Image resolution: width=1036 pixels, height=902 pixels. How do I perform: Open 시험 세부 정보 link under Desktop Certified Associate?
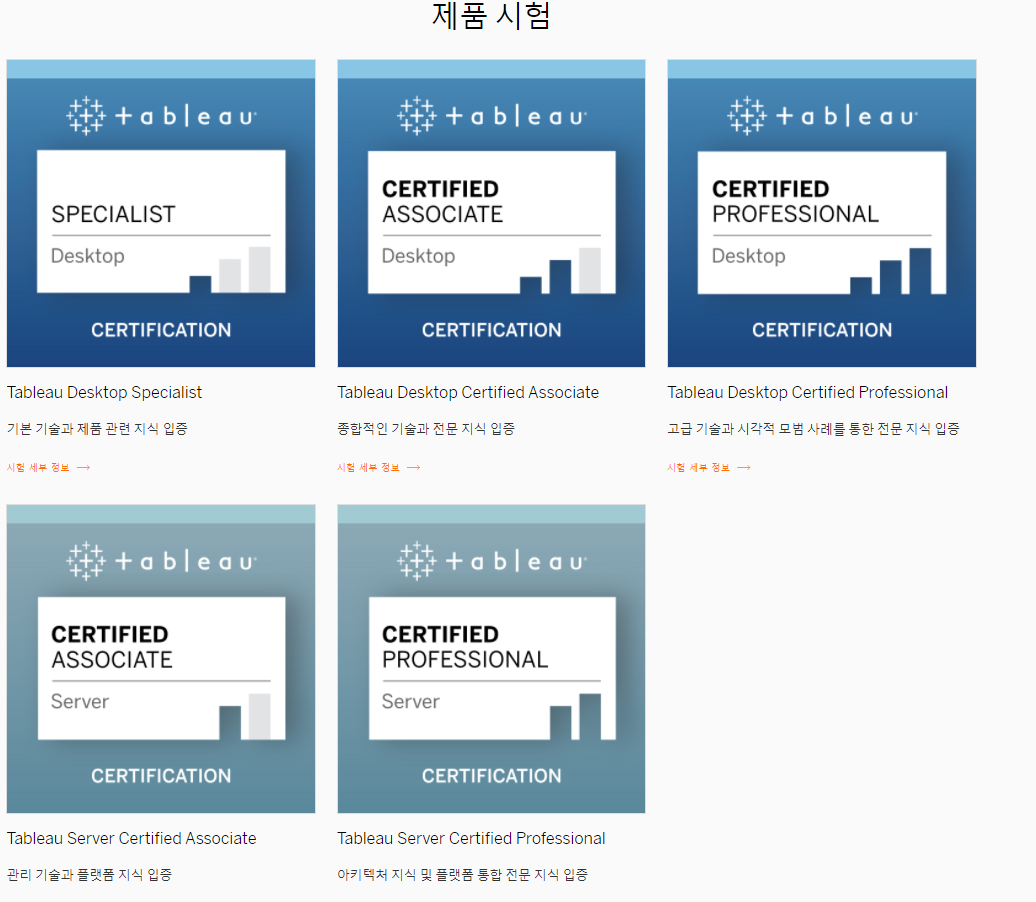379,467
